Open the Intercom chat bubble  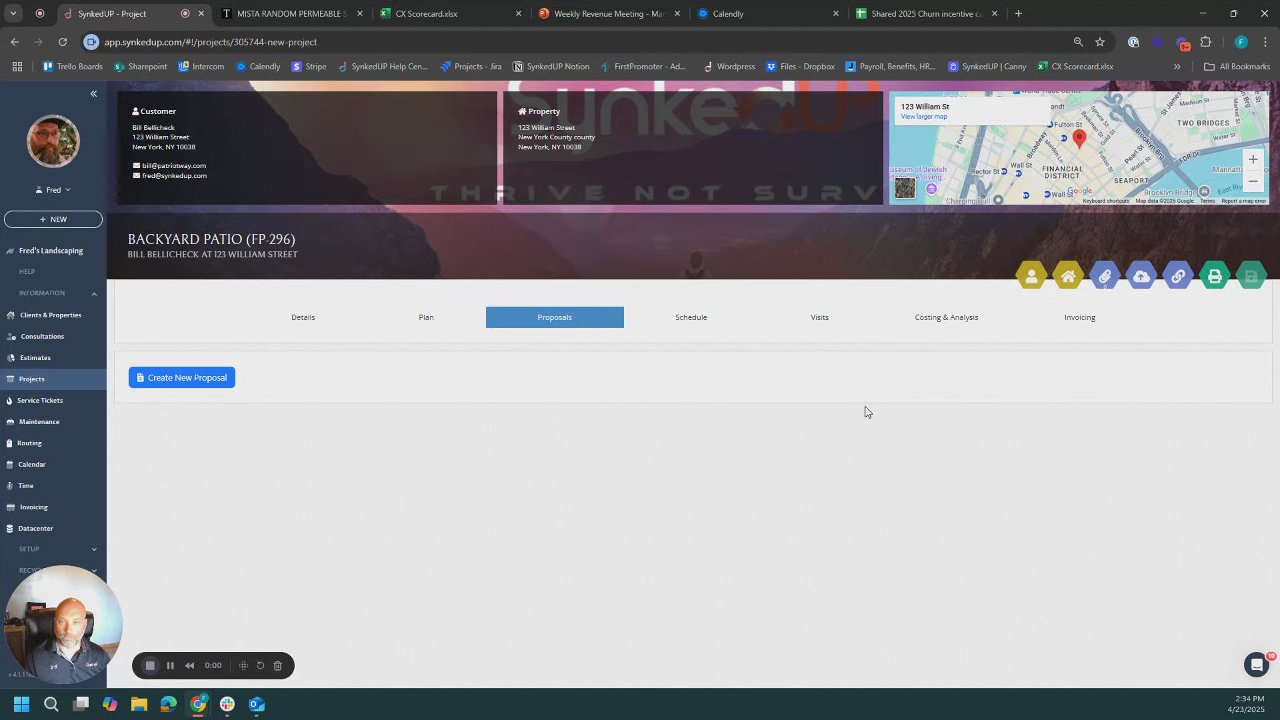click(1257, 664)
